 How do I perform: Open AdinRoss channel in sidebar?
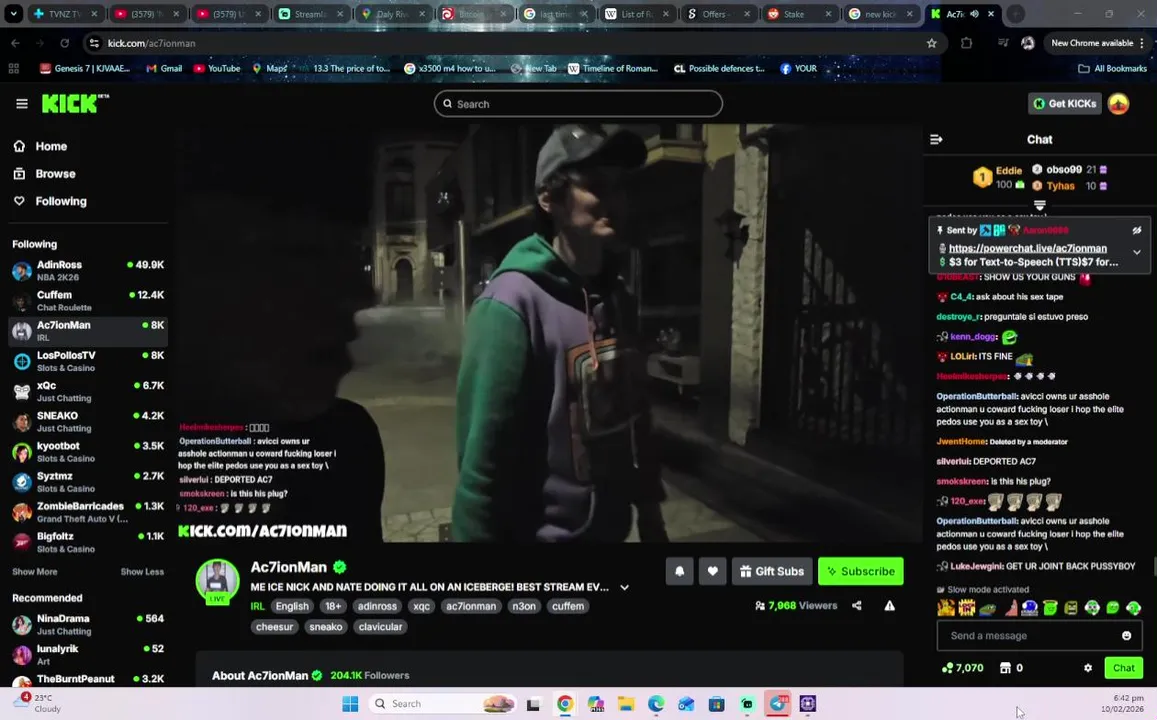click(88, 271)
